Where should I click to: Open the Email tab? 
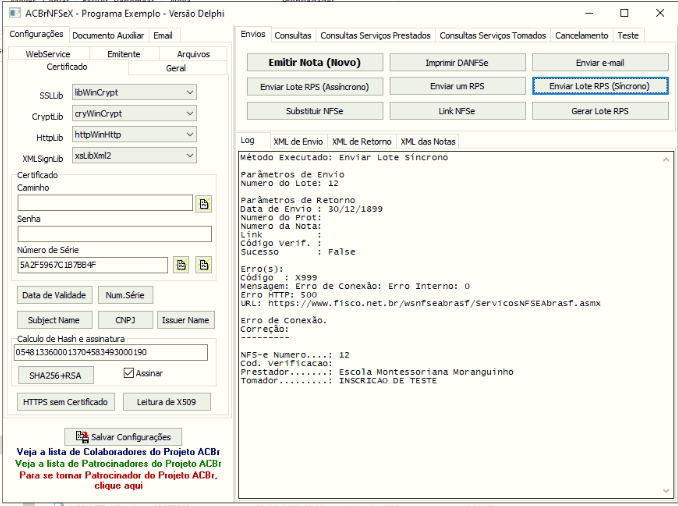tap(163, 35)
